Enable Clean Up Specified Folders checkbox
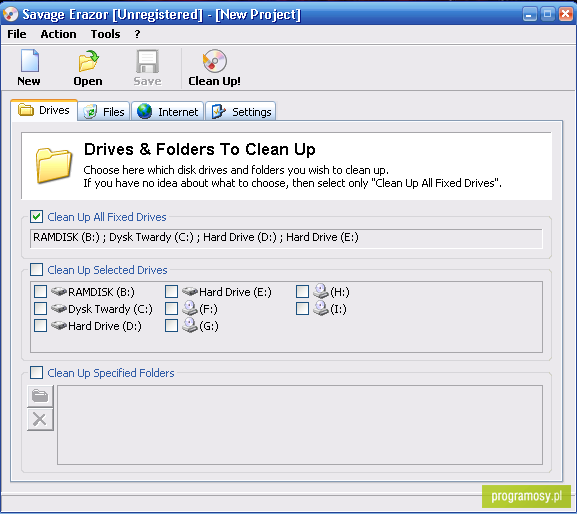577x514 pixels. pyautogui.click(x=36, y=373)
